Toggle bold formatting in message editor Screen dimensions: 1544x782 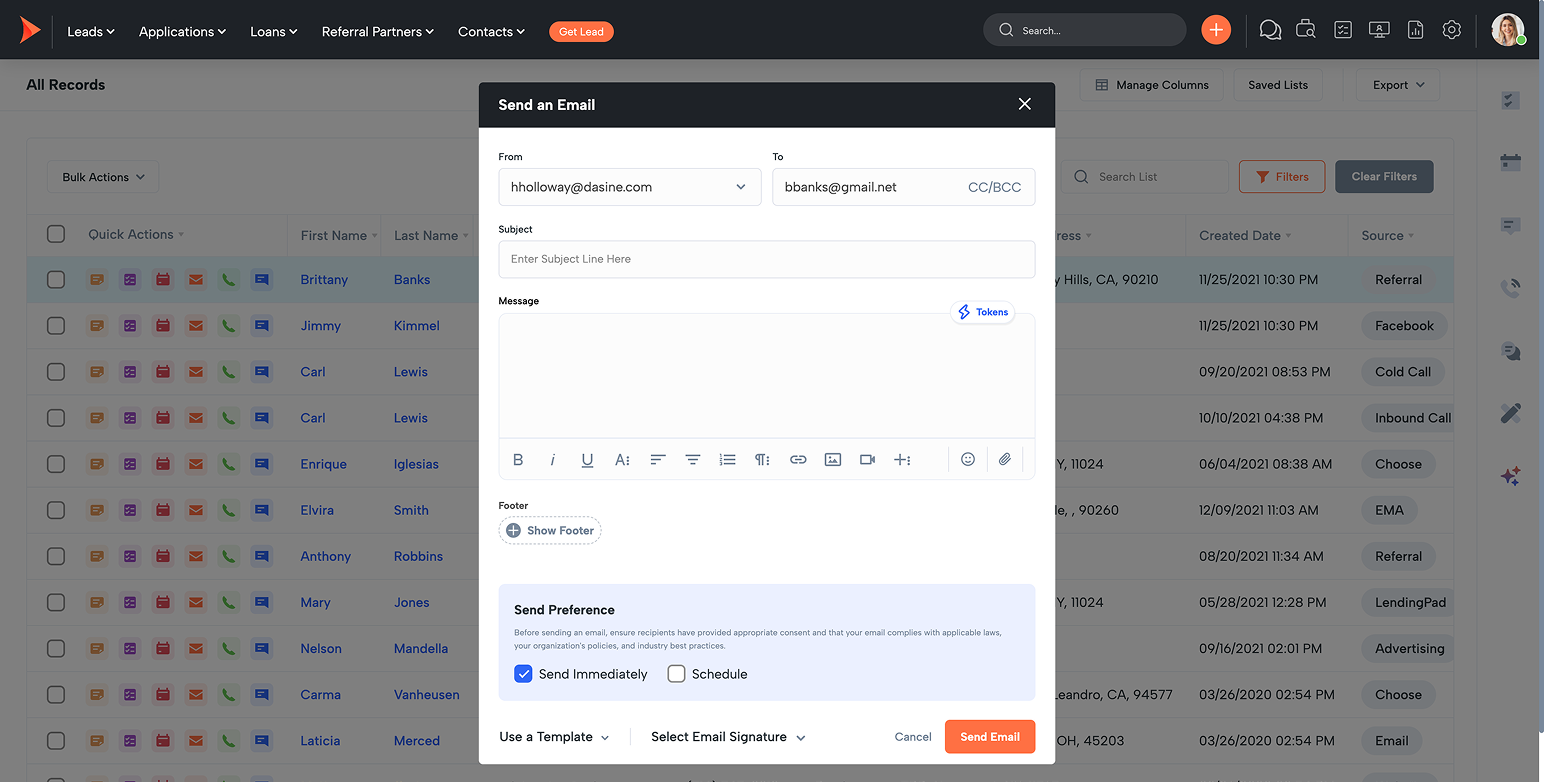click(518, 460)
